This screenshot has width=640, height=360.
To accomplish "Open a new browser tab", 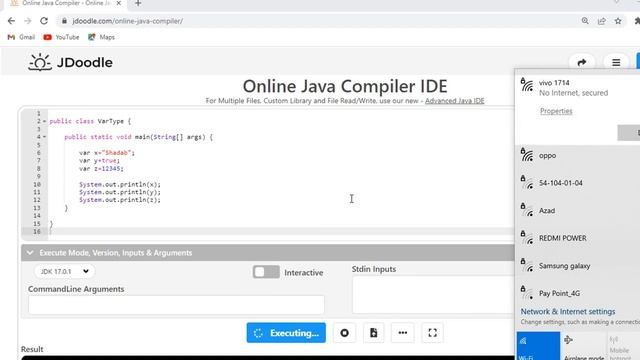I will pyautogui.click(x=138, y=3).
